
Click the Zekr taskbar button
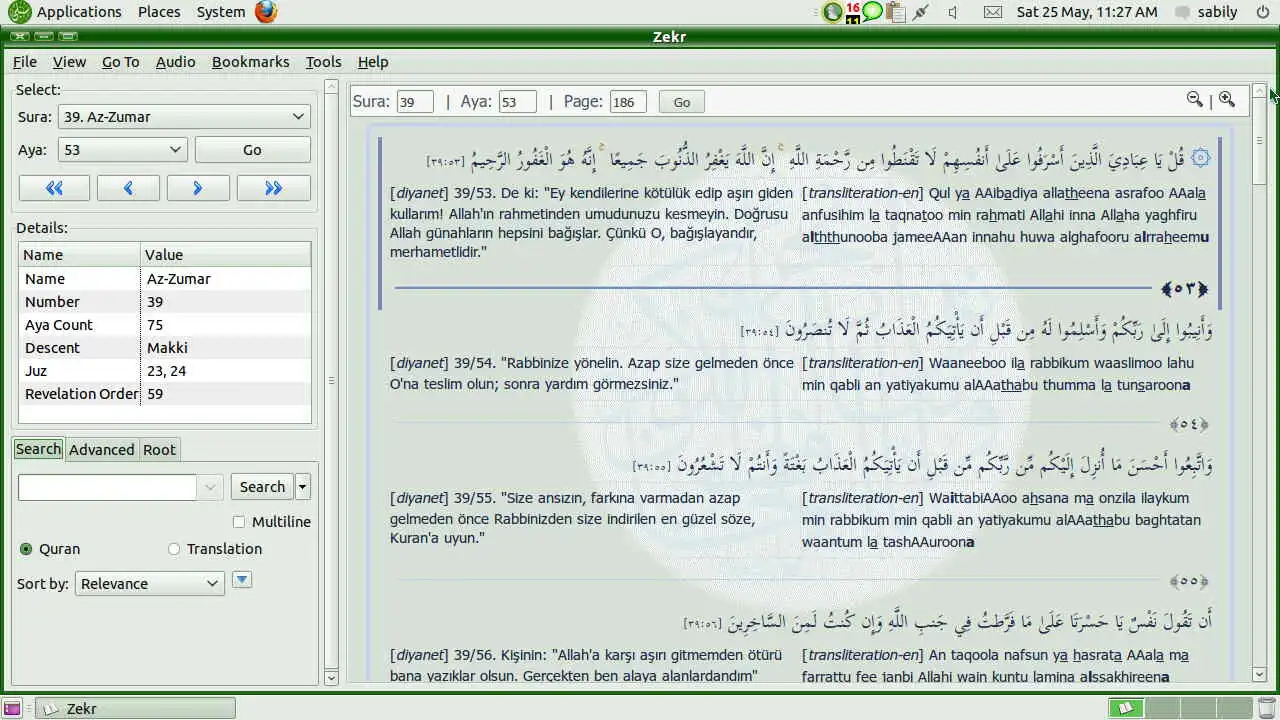click(x=136, y=708)
